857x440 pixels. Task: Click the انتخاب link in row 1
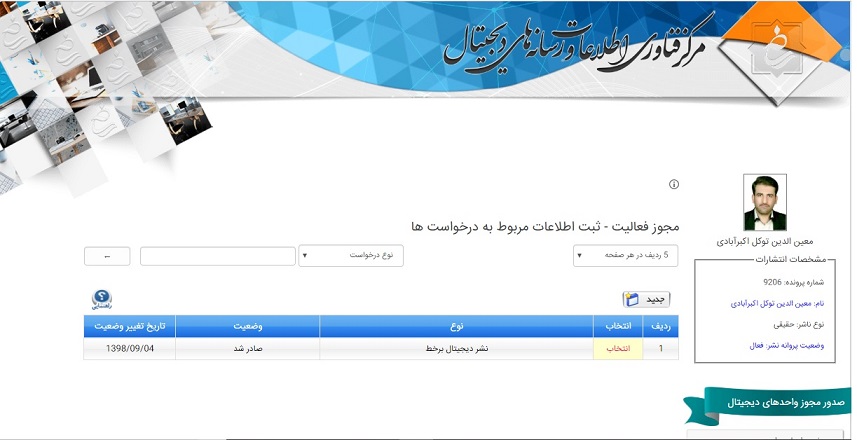(x=621, y=349)
